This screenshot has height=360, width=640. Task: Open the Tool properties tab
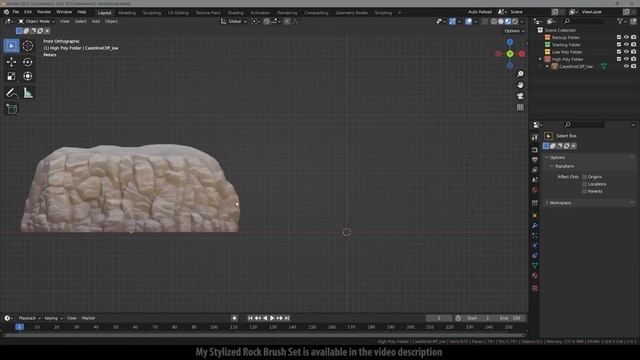pyautogui.click(x=535, y=138)
